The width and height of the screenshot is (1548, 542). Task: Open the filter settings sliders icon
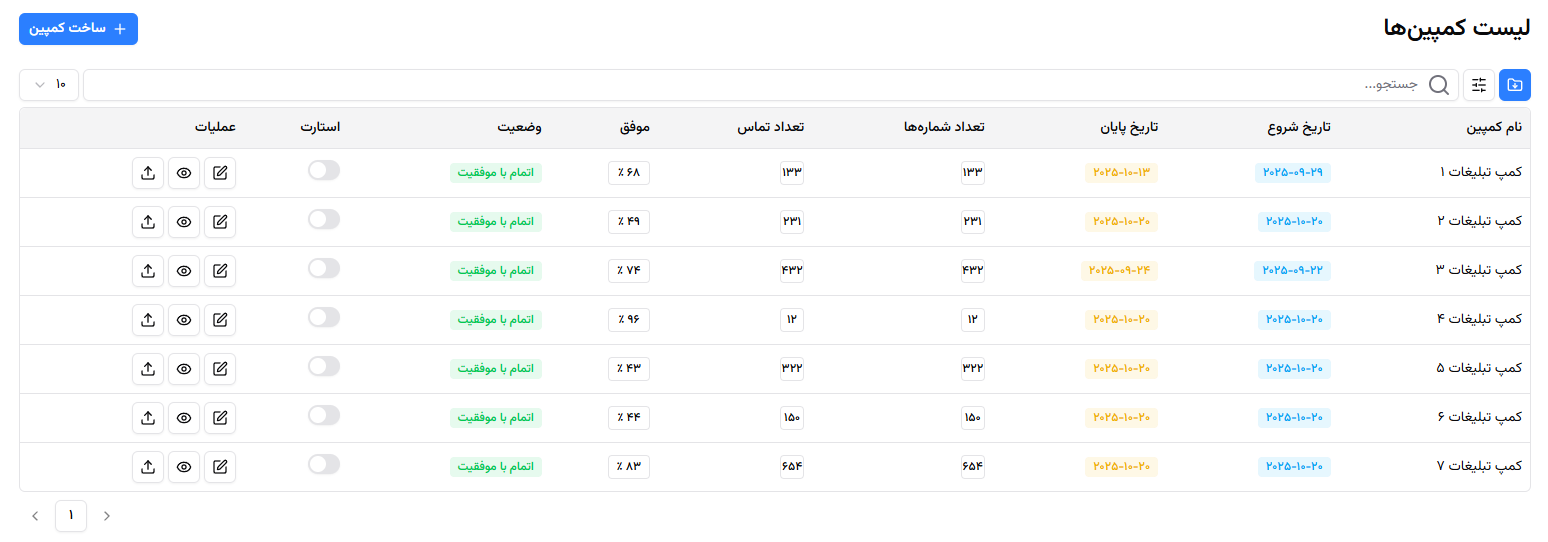click(x=1479, y=85)
